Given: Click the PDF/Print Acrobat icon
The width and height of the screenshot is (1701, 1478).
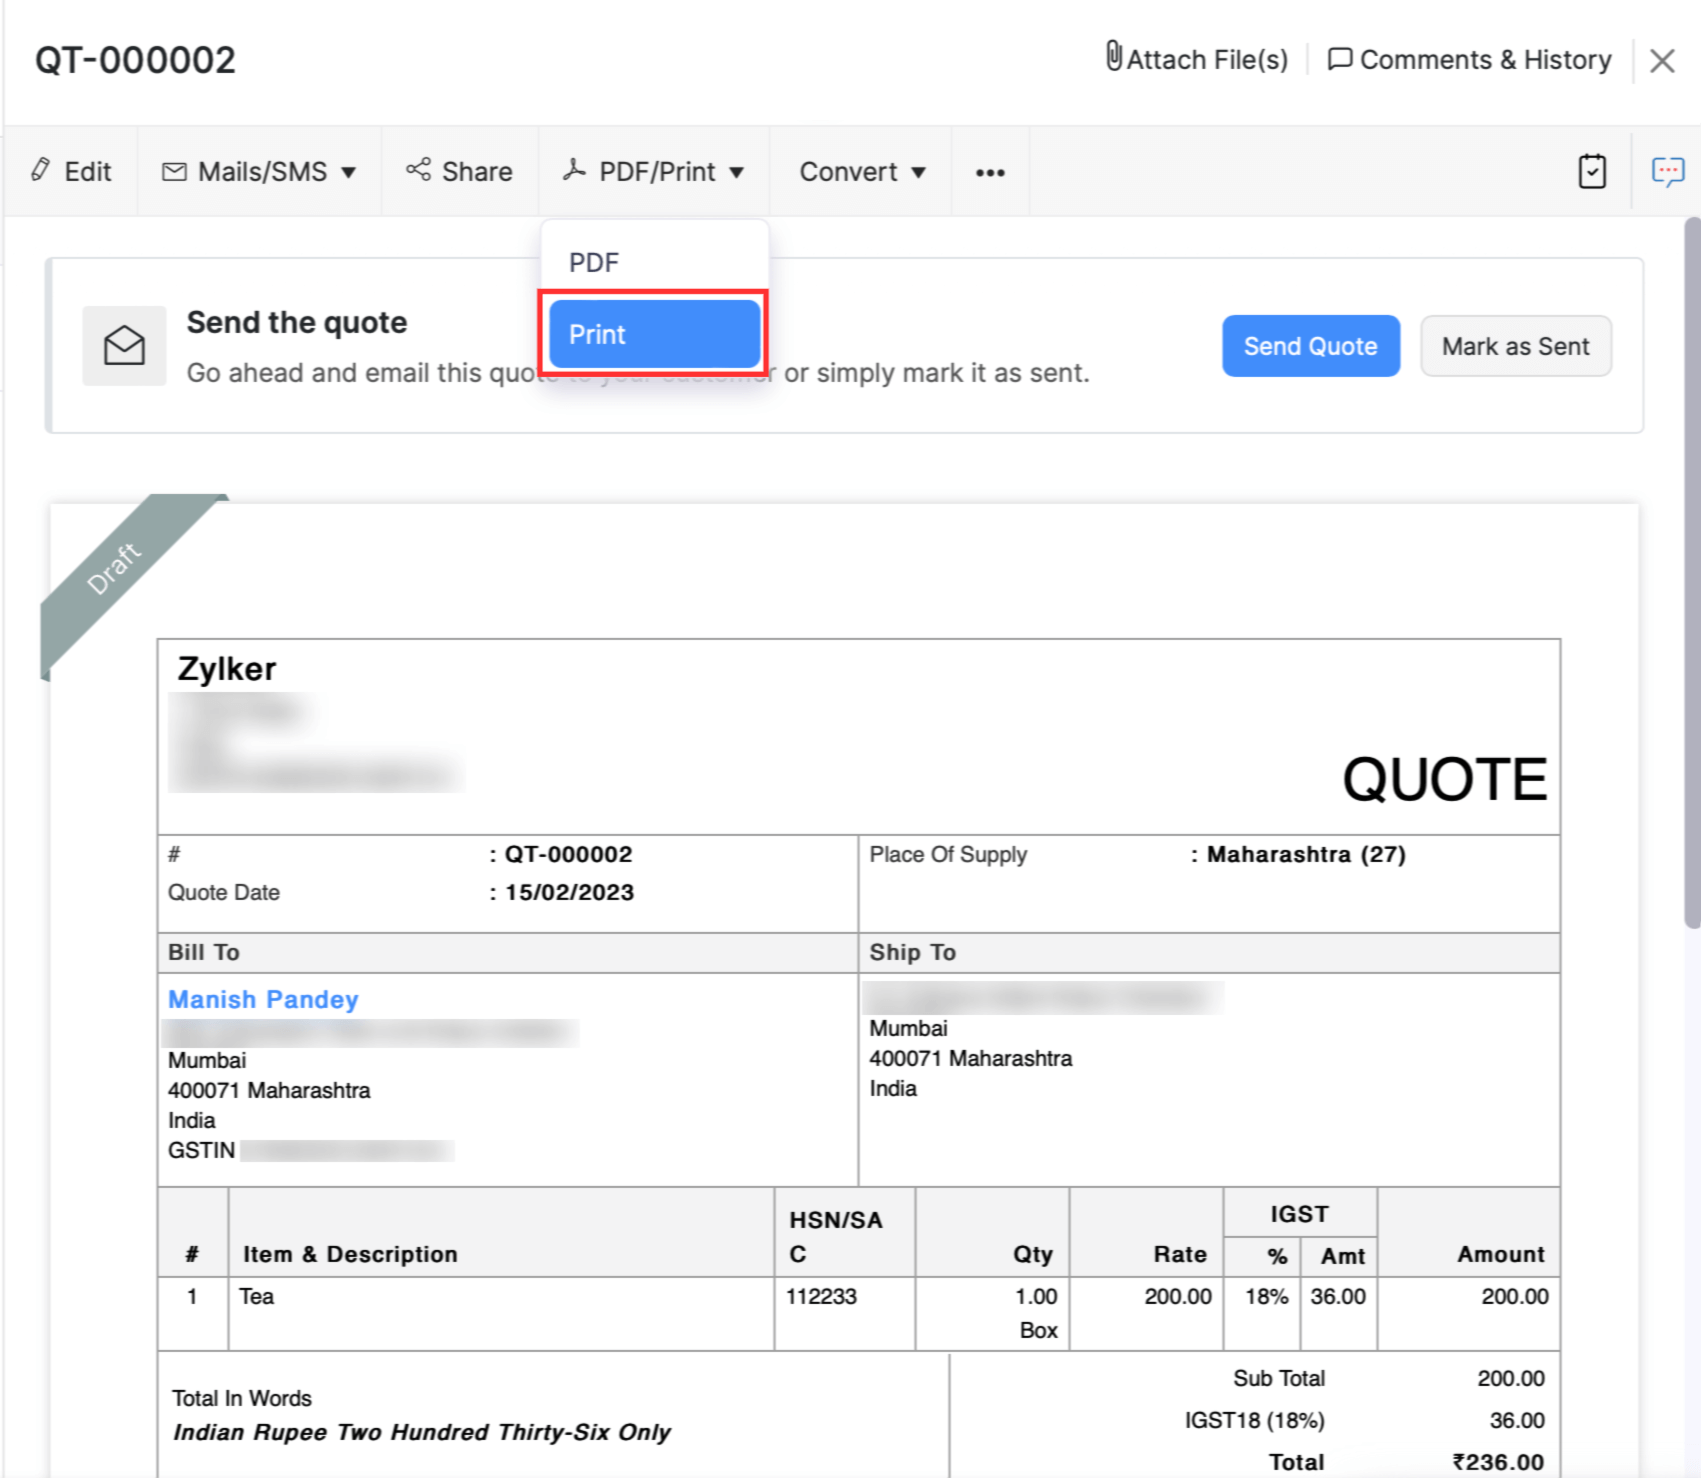Looking at the screenshot, I should 574,170.
